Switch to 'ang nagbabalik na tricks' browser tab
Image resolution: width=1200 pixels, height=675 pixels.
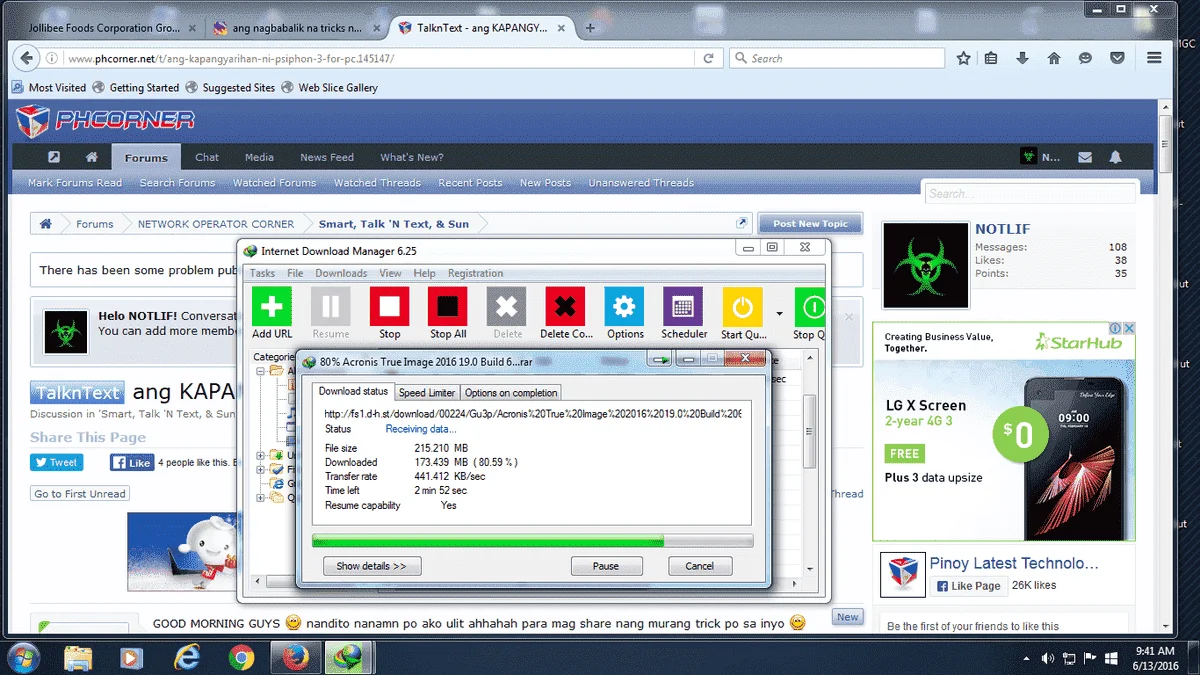[297, 28]
